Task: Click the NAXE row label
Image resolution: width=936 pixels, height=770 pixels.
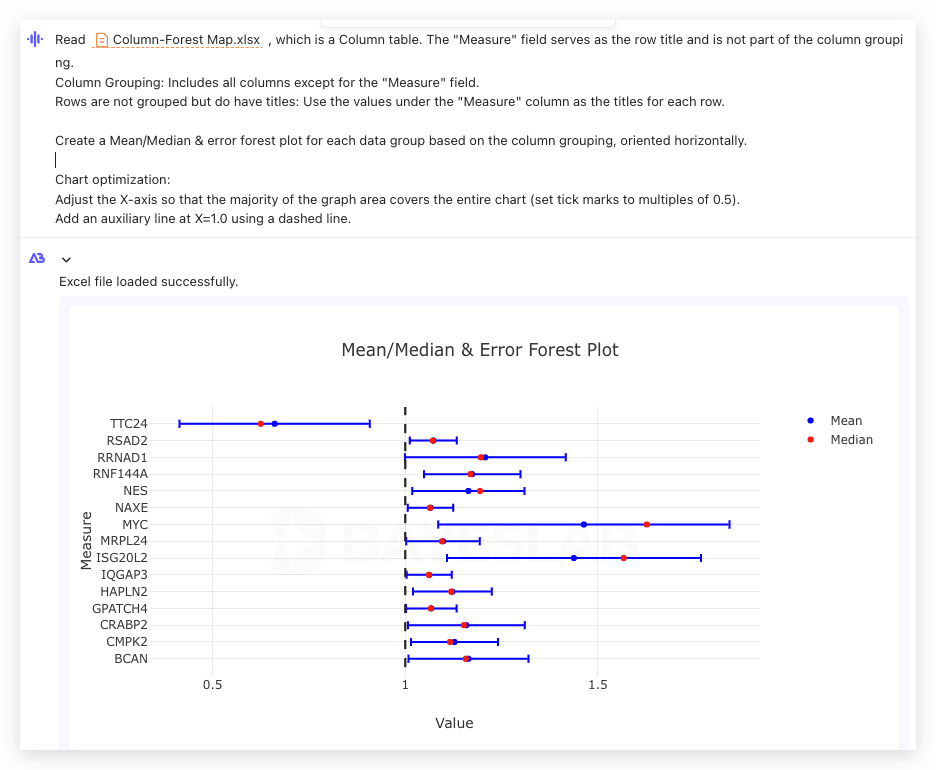Action: coord(131,508)
